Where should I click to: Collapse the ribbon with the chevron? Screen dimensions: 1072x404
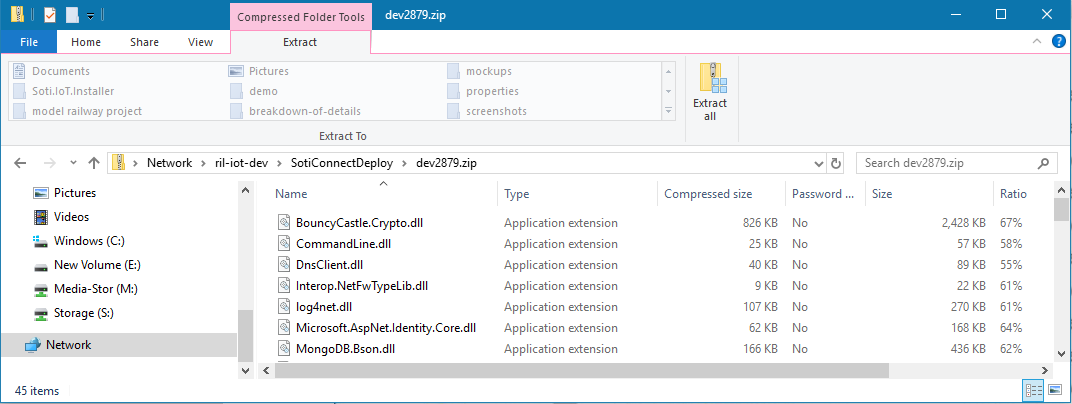point(1036,42)
